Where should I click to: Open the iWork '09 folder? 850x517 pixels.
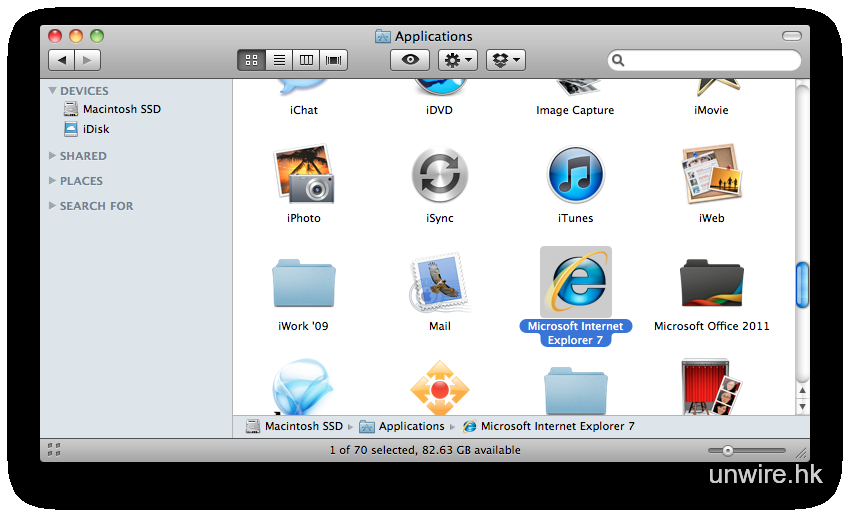tap(303, 283)
